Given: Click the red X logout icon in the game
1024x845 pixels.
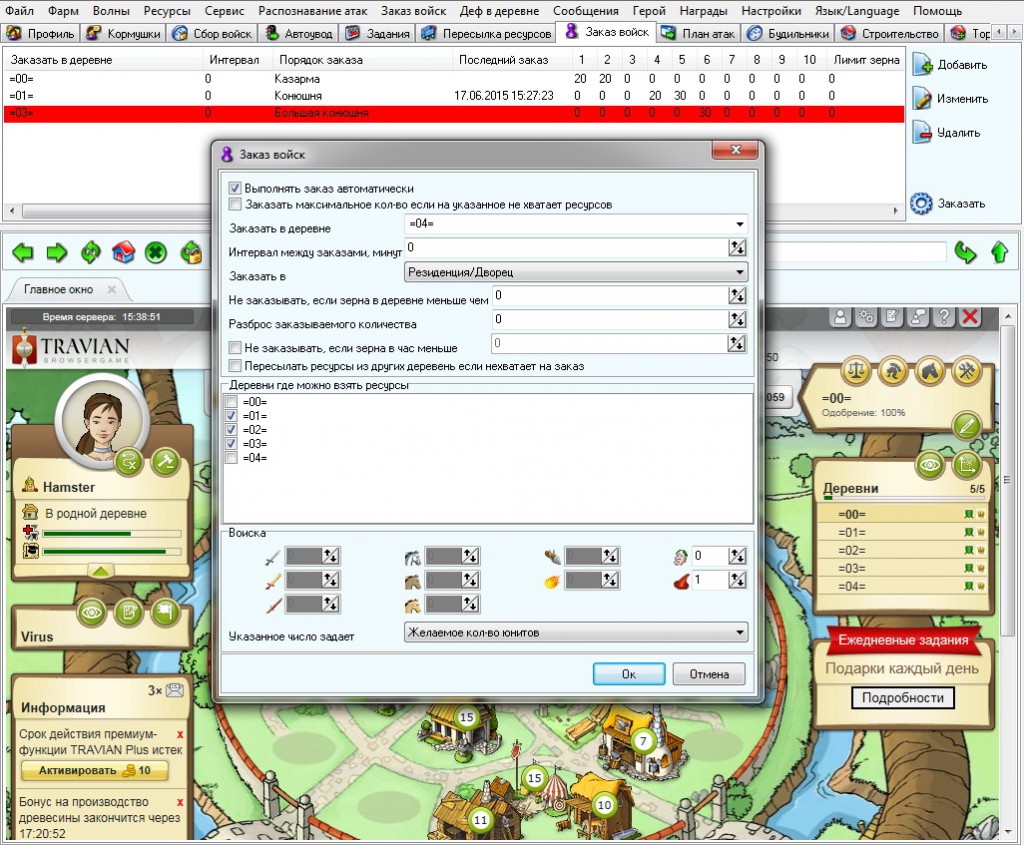Looking at the screenshot, I should 970,317.
